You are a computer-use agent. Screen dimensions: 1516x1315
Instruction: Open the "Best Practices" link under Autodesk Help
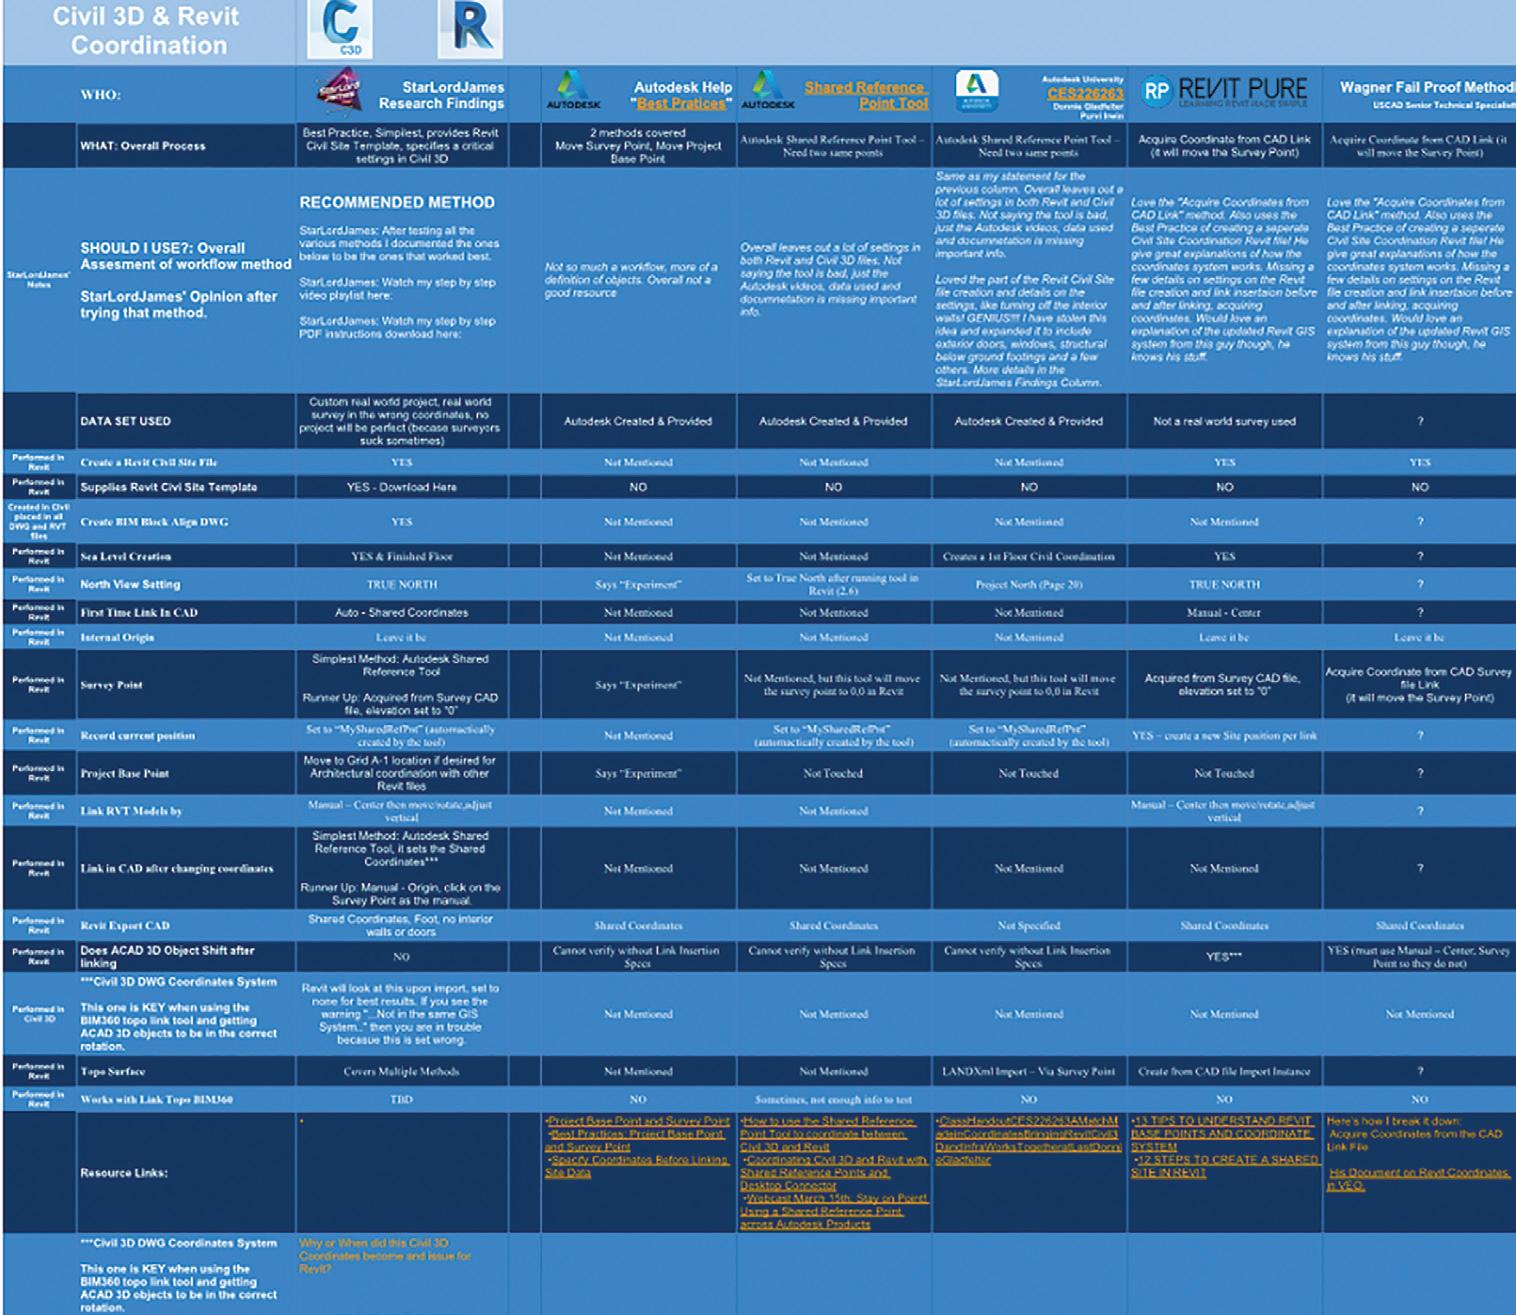tap(680, 103)
